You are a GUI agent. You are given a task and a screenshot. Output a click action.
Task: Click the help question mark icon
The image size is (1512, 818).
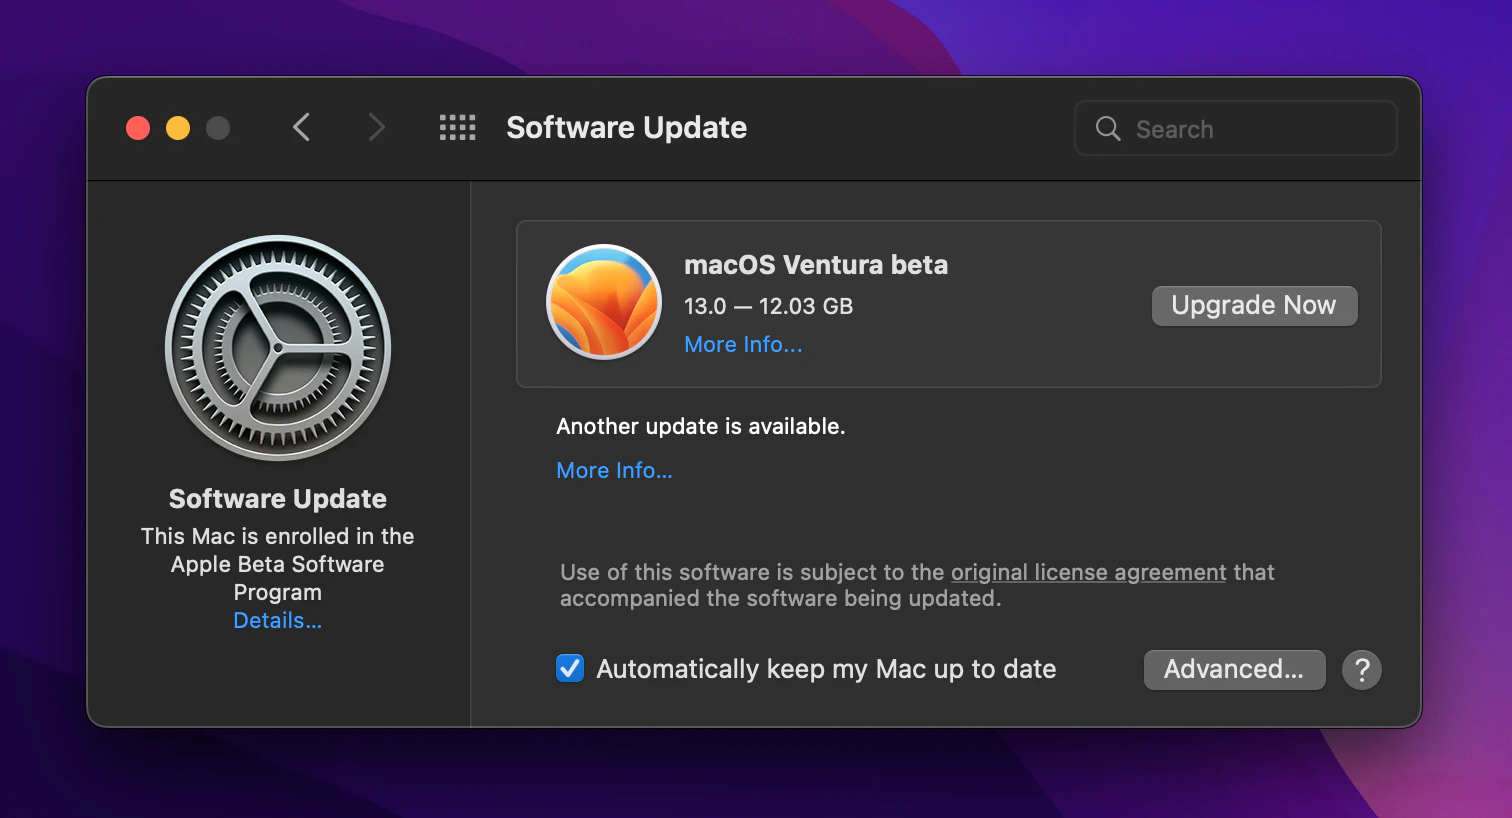[1361, 669]
